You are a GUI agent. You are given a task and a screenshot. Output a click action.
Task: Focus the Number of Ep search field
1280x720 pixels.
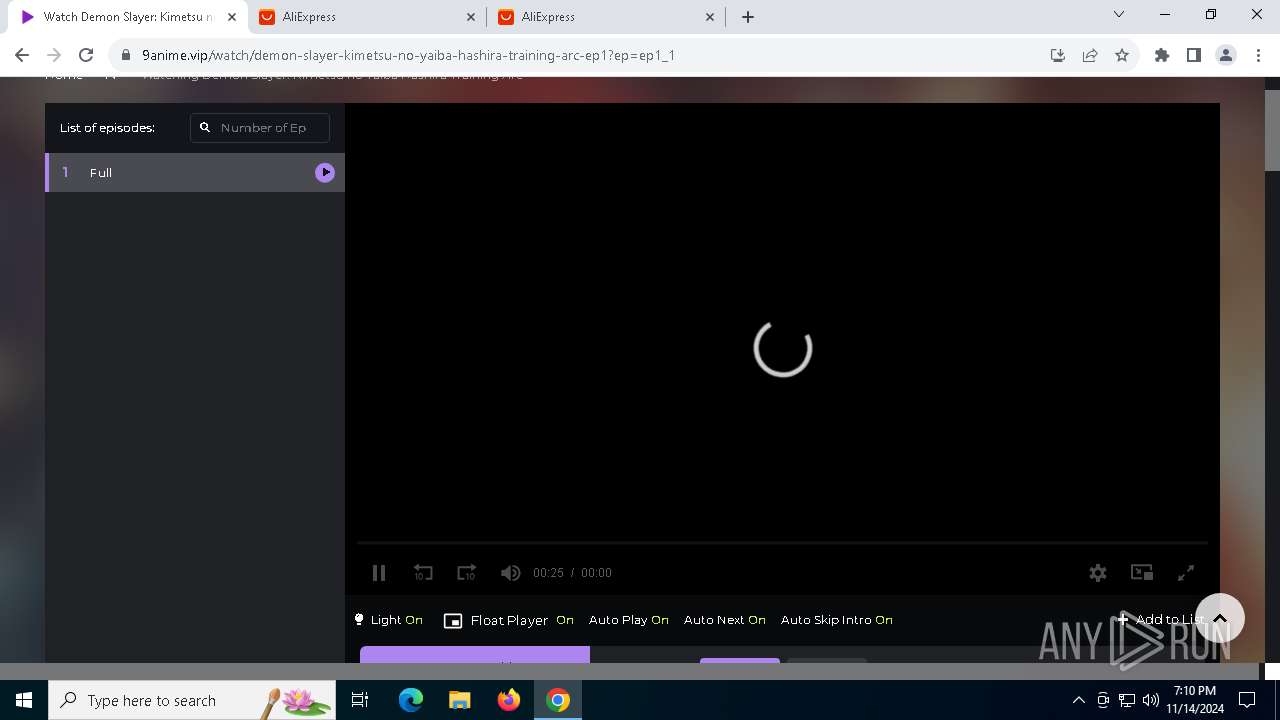click(x=260, y=128)
